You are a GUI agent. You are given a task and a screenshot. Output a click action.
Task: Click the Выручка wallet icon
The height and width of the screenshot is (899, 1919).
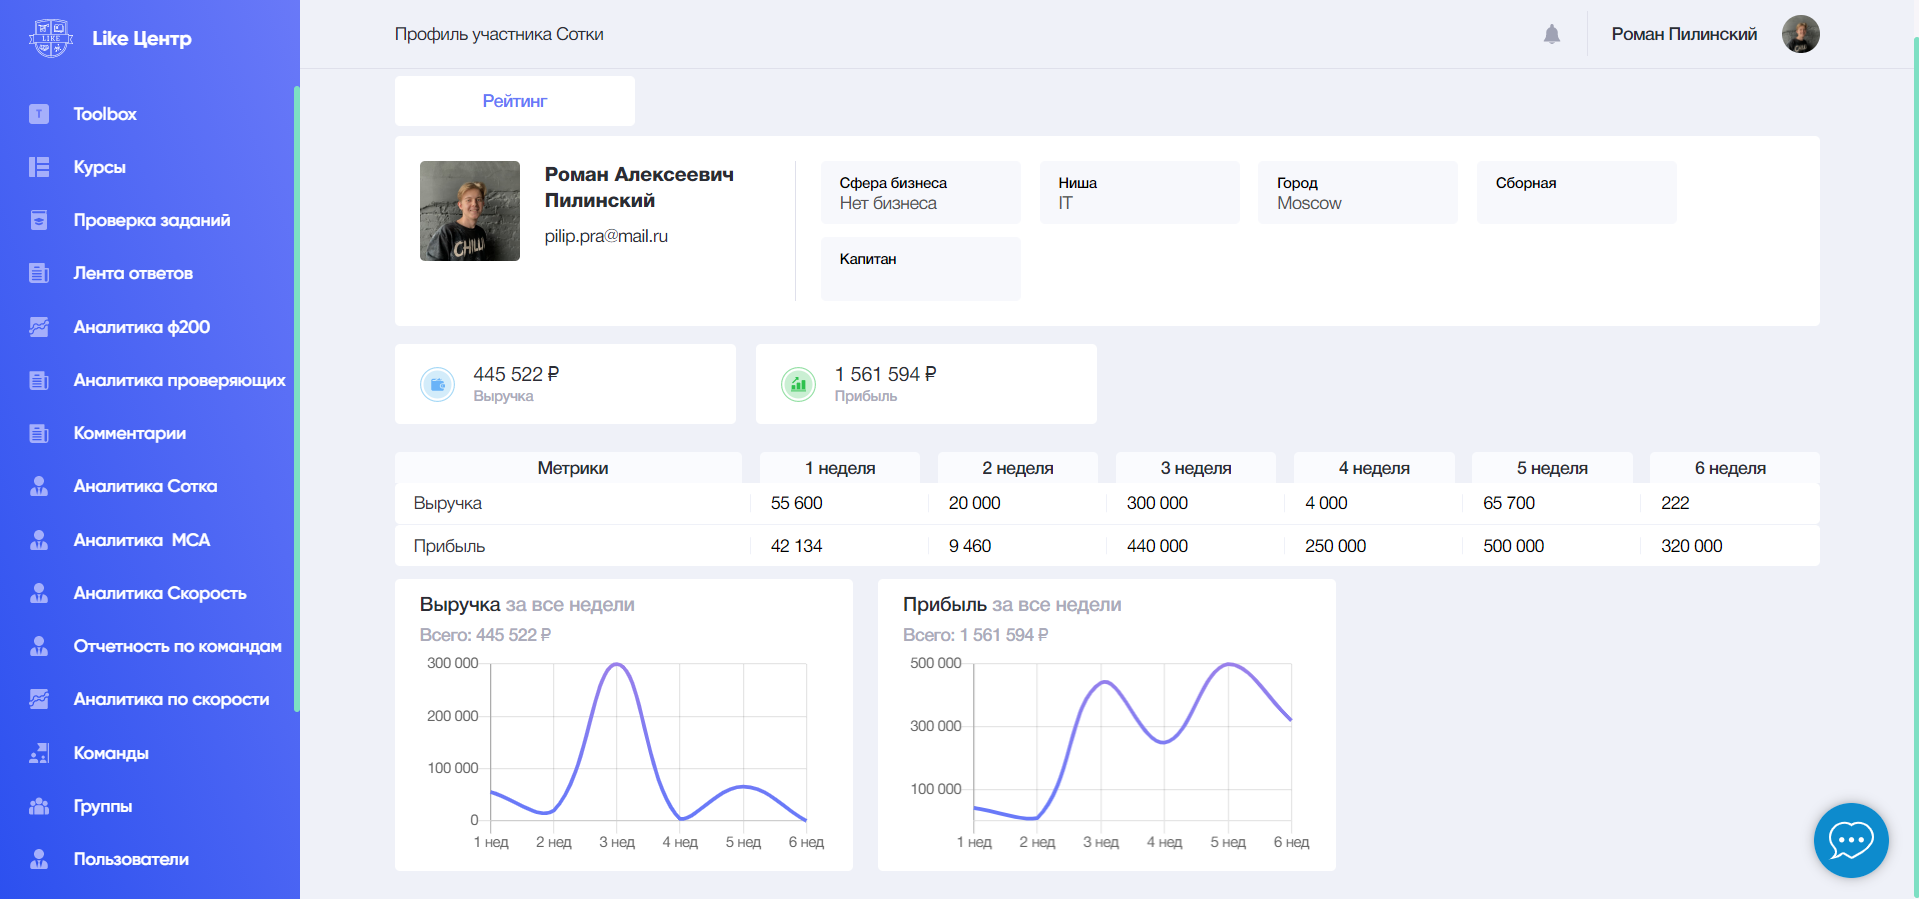point(437,384)
